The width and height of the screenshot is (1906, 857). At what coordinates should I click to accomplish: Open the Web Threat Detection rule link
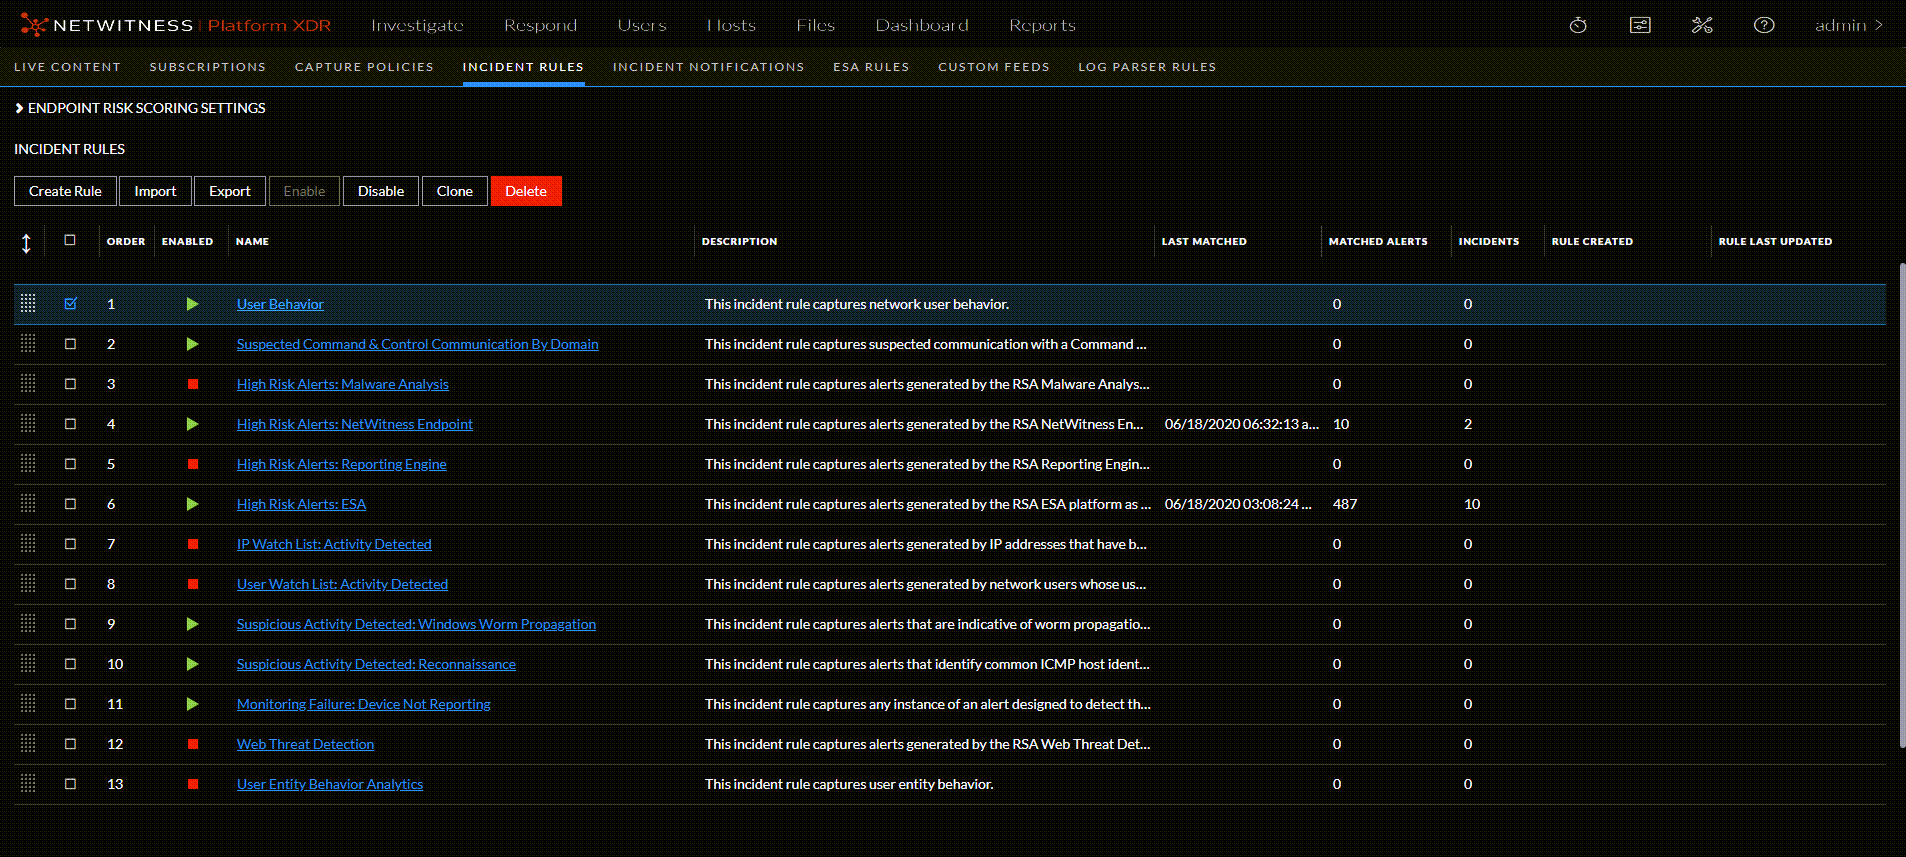305,744
